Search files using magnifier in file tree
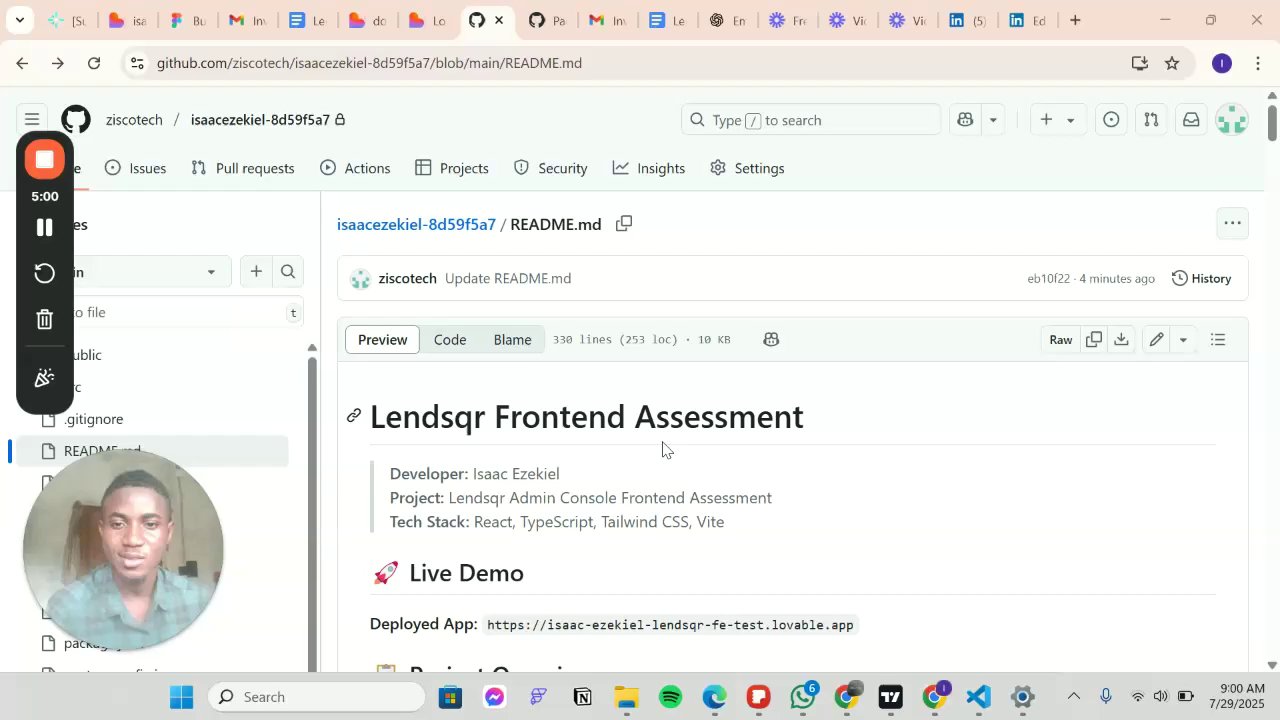The height and width of the screenshot is (720, 1280). [288, 271]
